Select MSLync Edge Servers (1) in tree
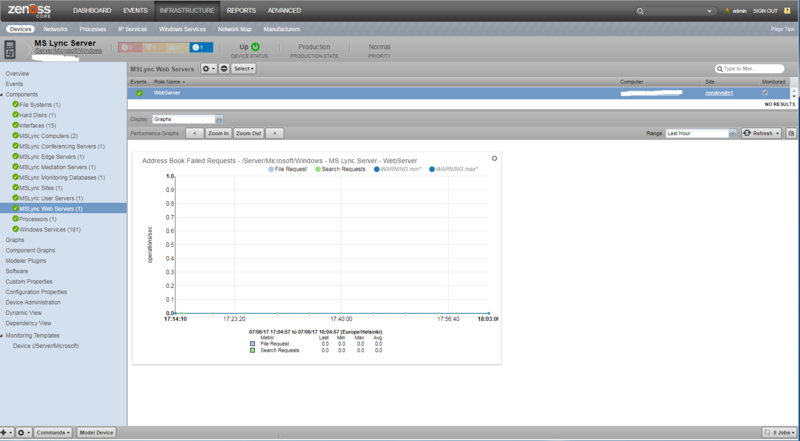The width and height of the screenshot is (800, 441). 52,157
